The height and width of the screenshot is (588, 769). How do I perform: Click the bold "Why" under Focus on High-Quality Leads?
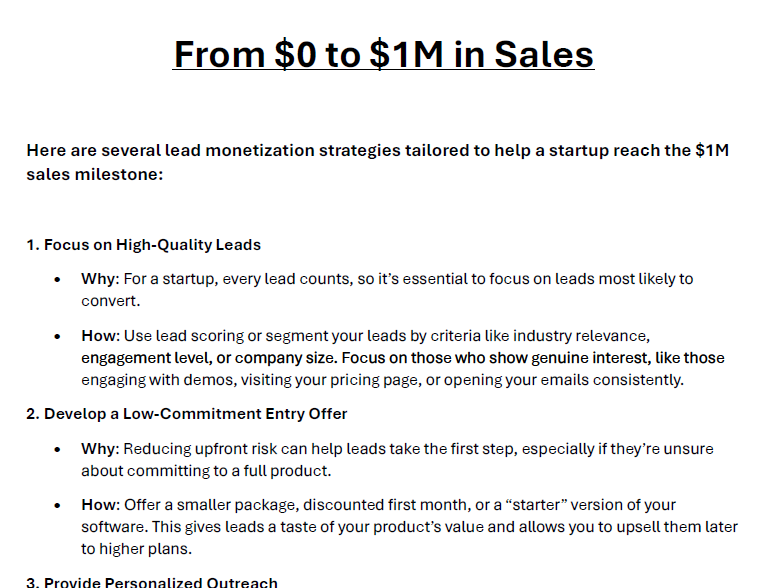pos(97,278)
